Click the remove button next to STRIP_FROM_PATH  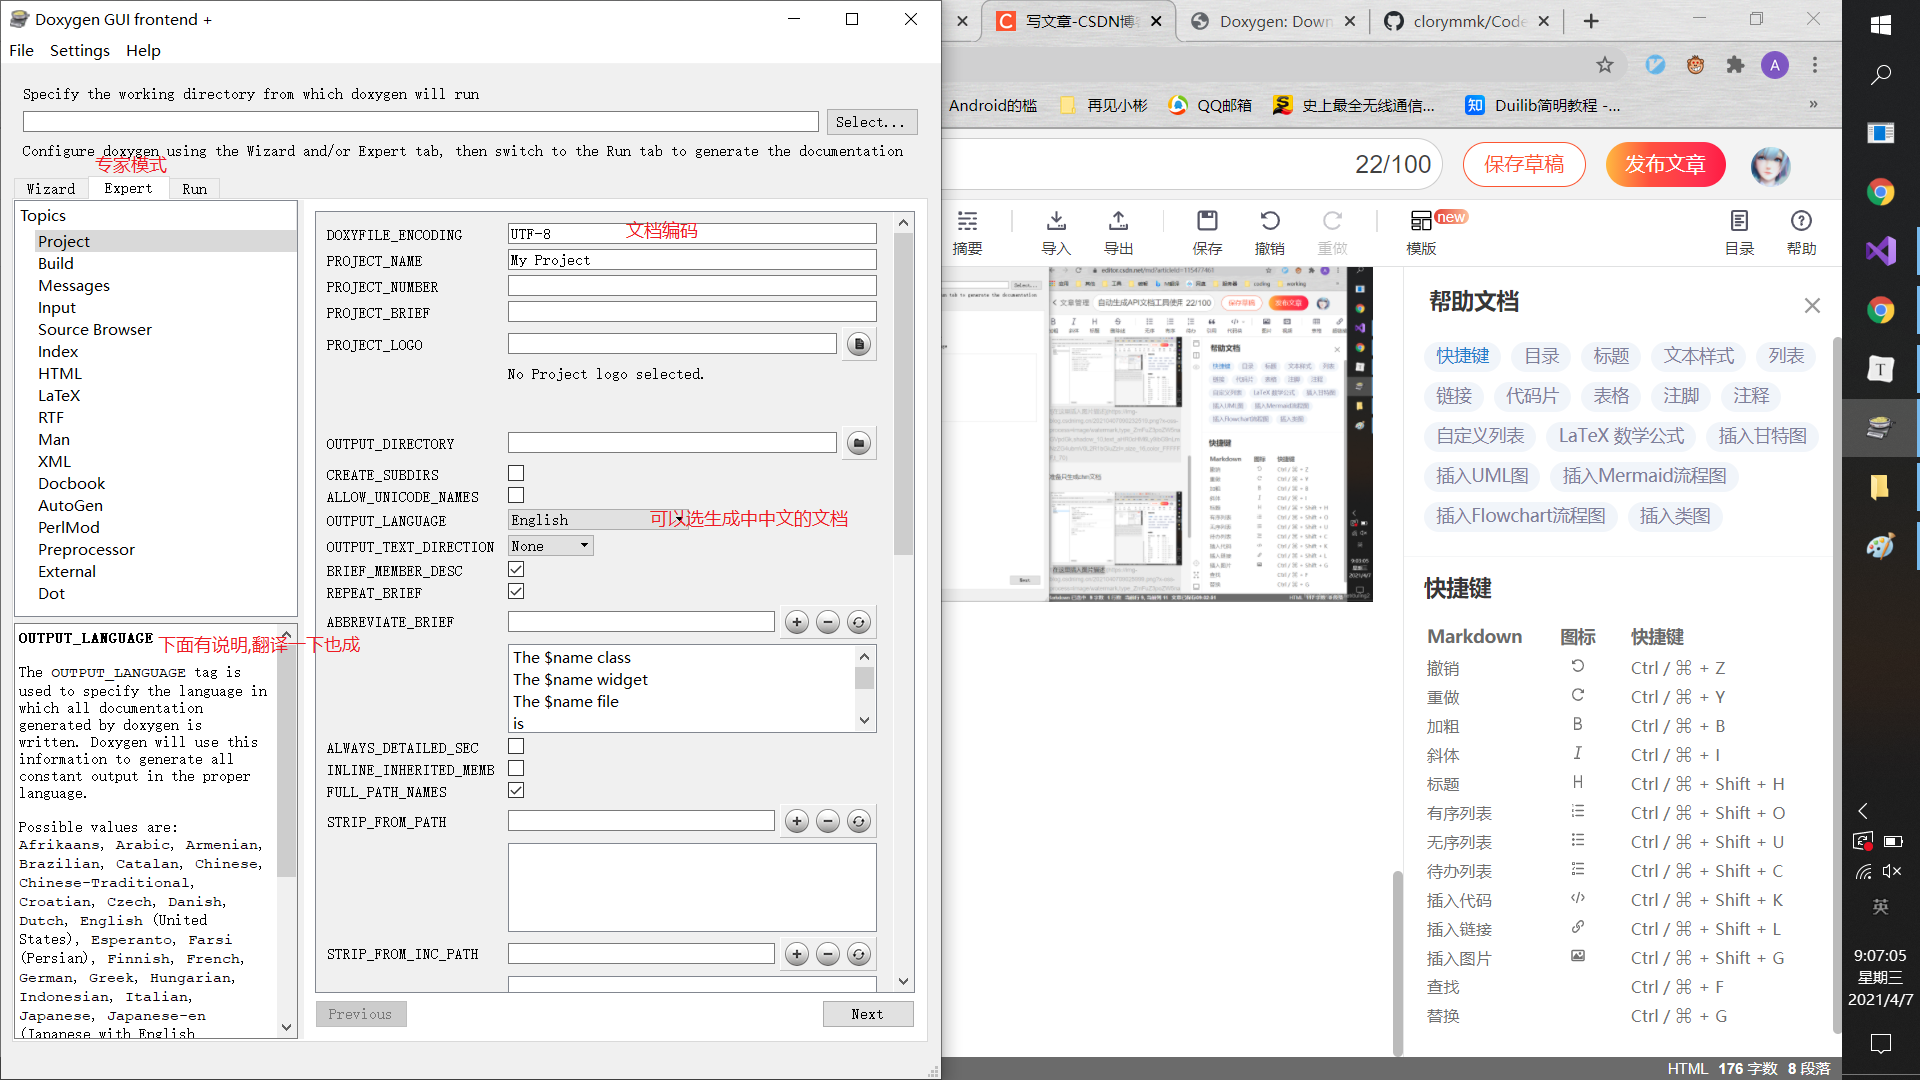827,821
